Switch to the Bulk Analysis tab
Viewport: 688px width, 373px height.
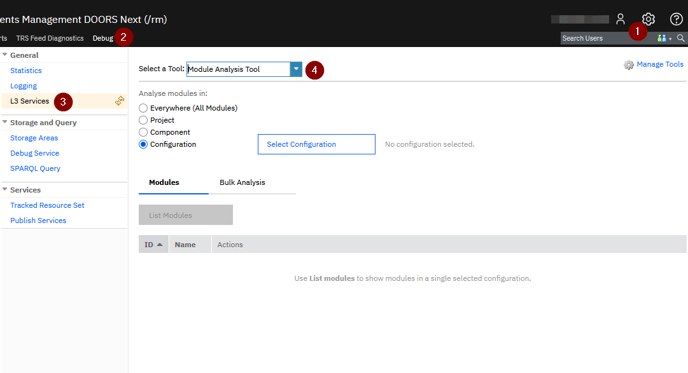pos(242,182)
